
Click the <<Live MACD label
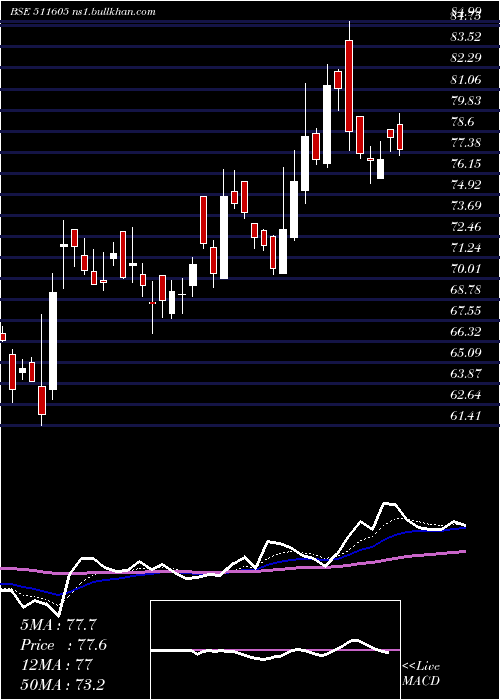click(421, 673)
